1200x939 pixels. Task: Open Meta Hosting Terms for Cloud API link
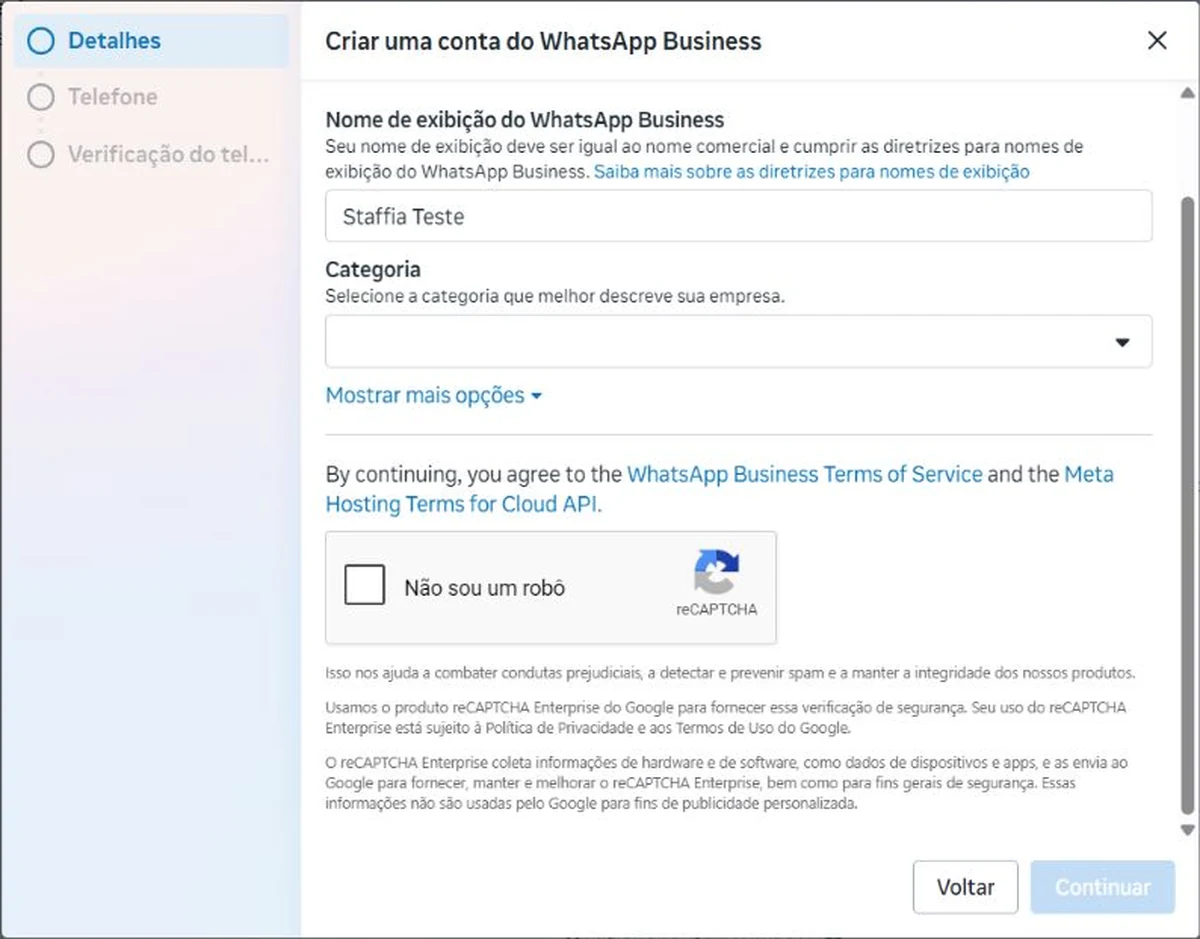(x=719, y=489)
